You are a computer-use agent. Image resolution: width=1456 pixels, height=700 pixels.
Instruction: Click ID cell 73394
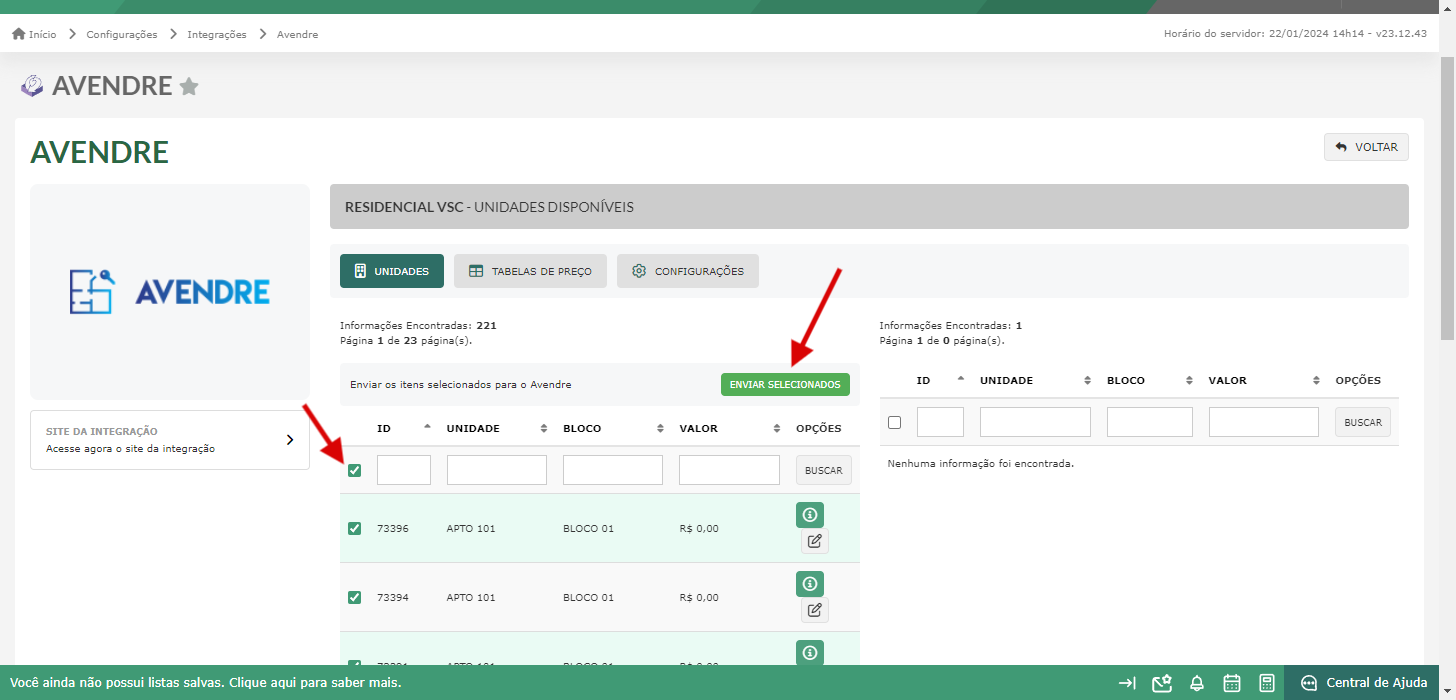[x=393, y=597]
